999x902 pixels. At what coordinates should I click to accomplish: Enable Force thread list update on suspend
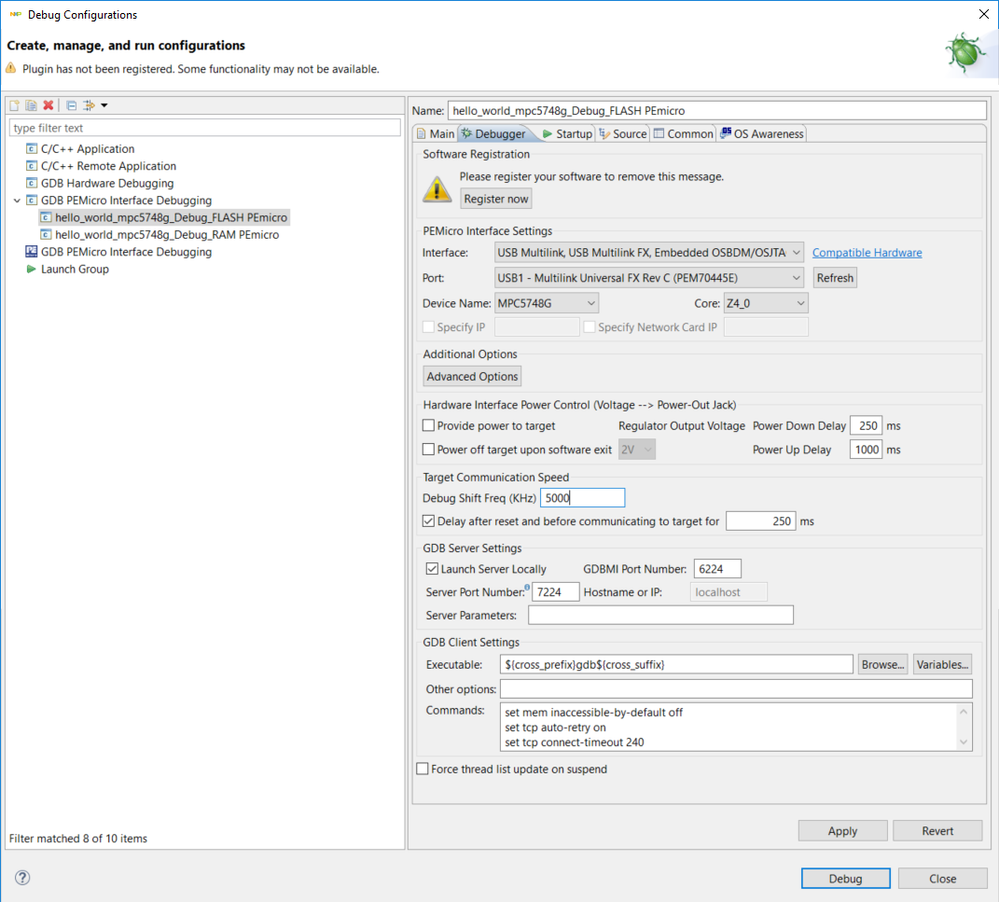(x=422, y=768)
